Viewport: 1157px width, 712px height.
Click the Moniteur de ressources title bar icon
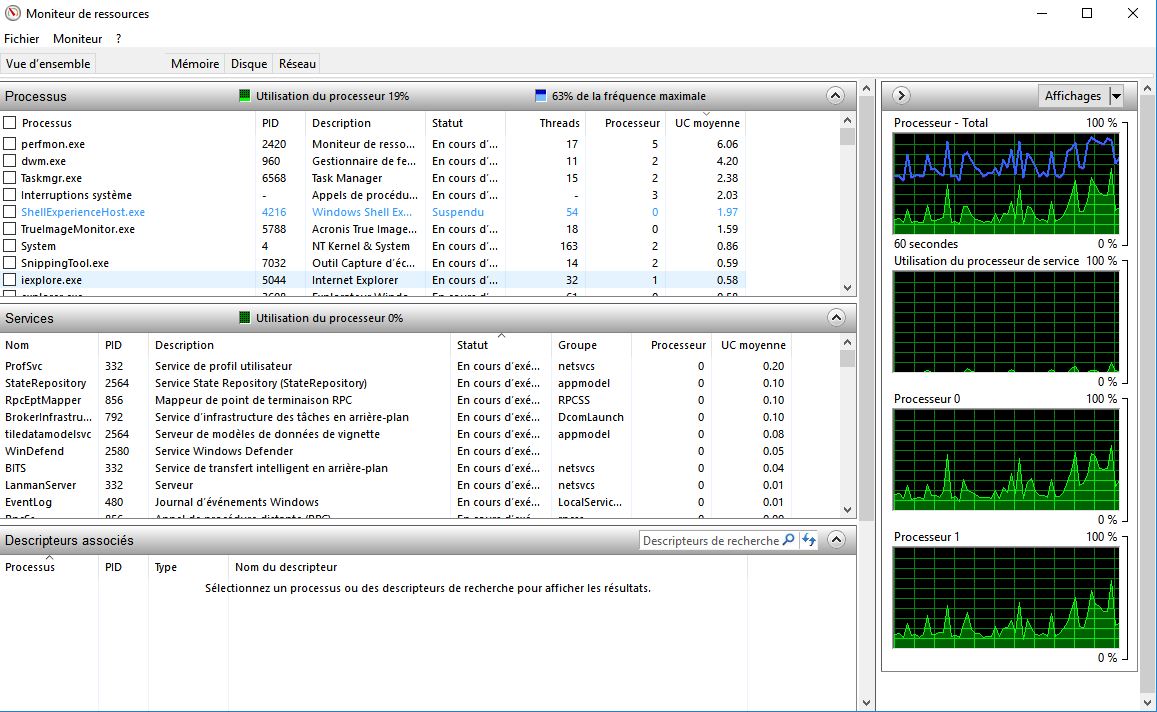pyautogui.click(x=13, y=13)
